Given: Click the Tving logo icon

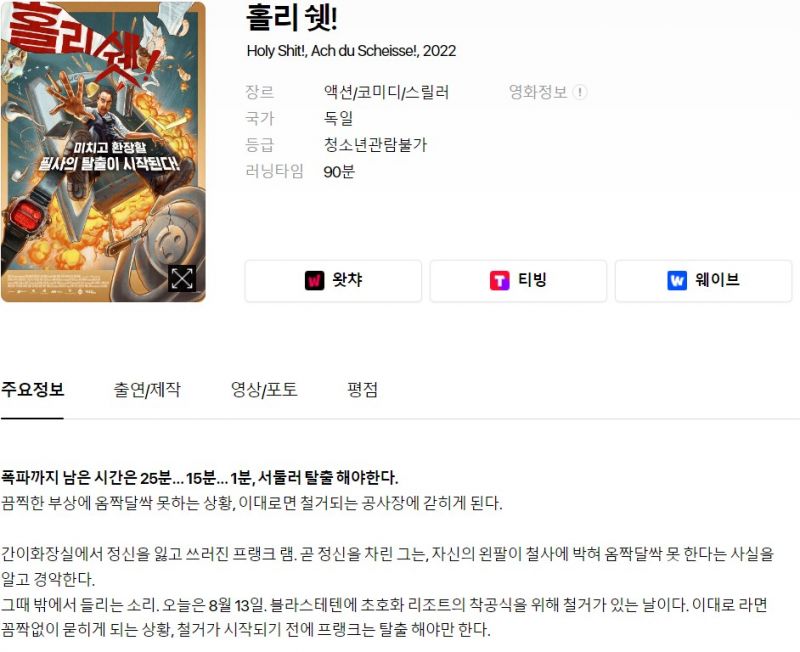Looking at the screenshot, I should pyautogui.click(x=499, y=281).
